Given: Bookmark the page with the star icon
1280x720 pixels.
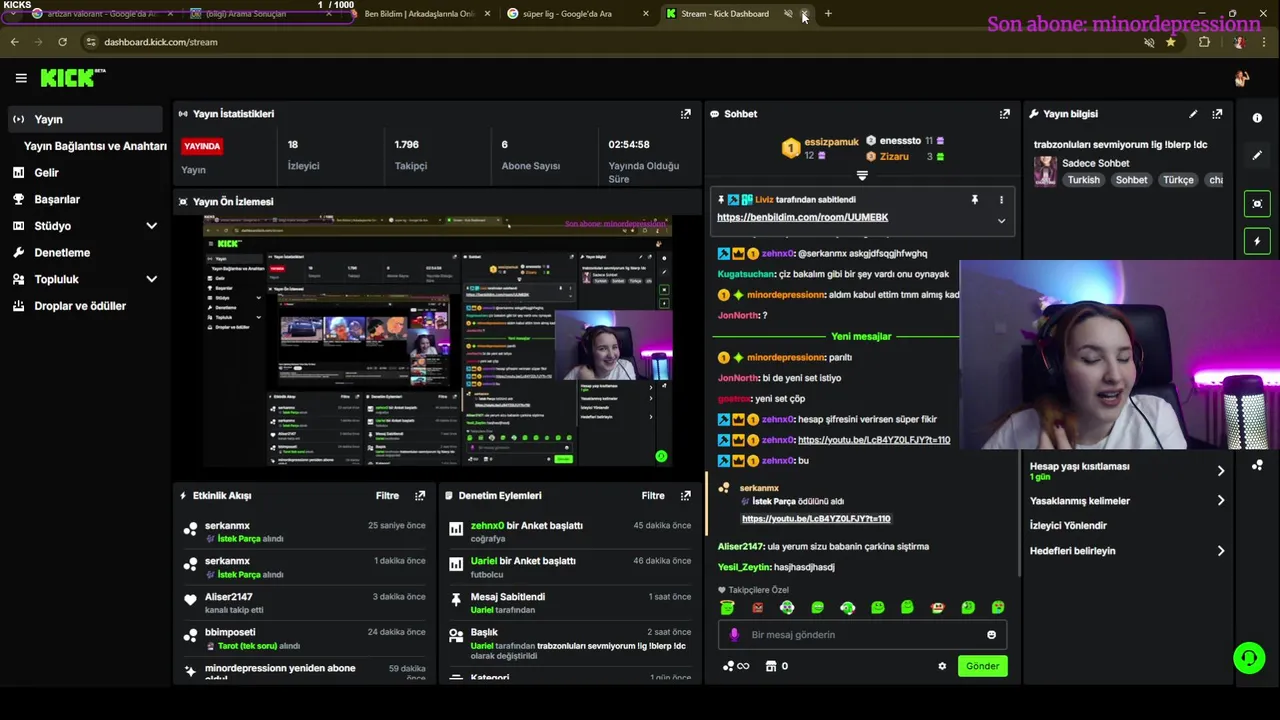Looking at the screenshot, I should tap(1170, 42).
